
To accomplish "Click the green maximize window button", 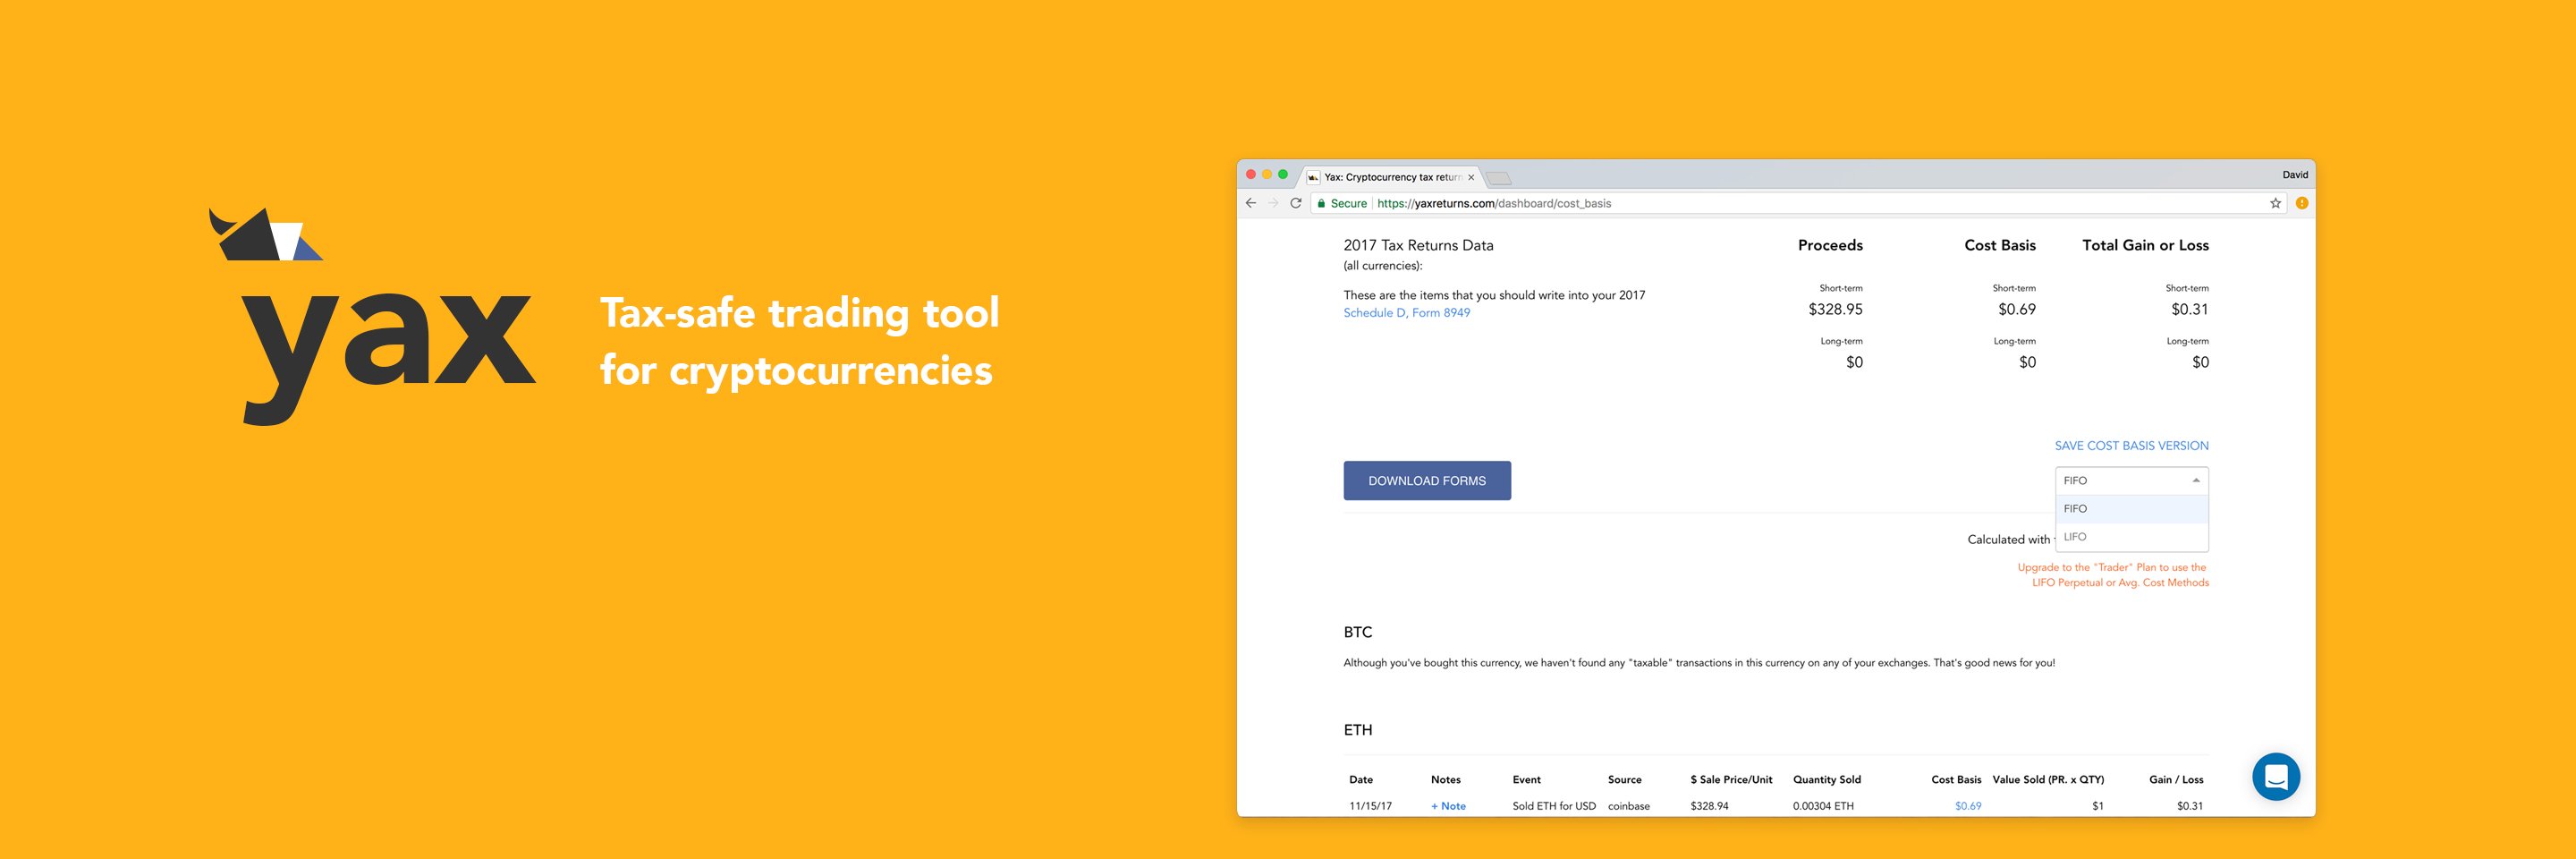I will click(1283, 174).
